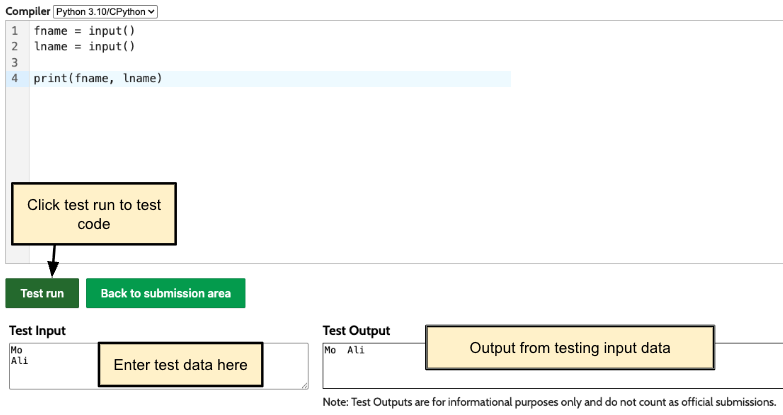The height and width of the screenshot is (415, 783).
Task: Click the resize grip of Test Input box
Action: (303, 383)
